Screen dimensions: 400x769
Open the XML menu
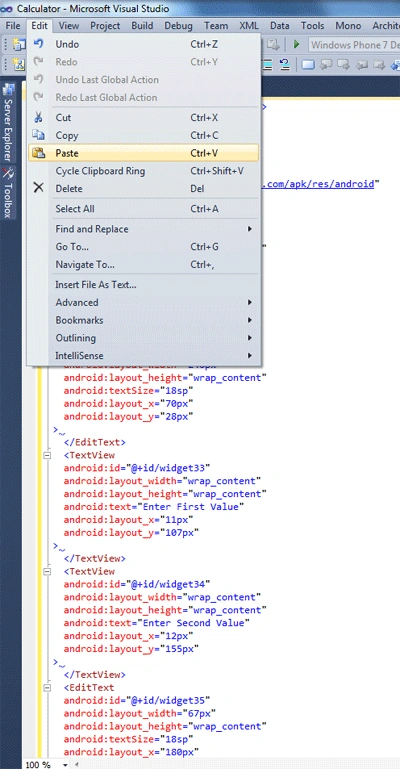249,26
